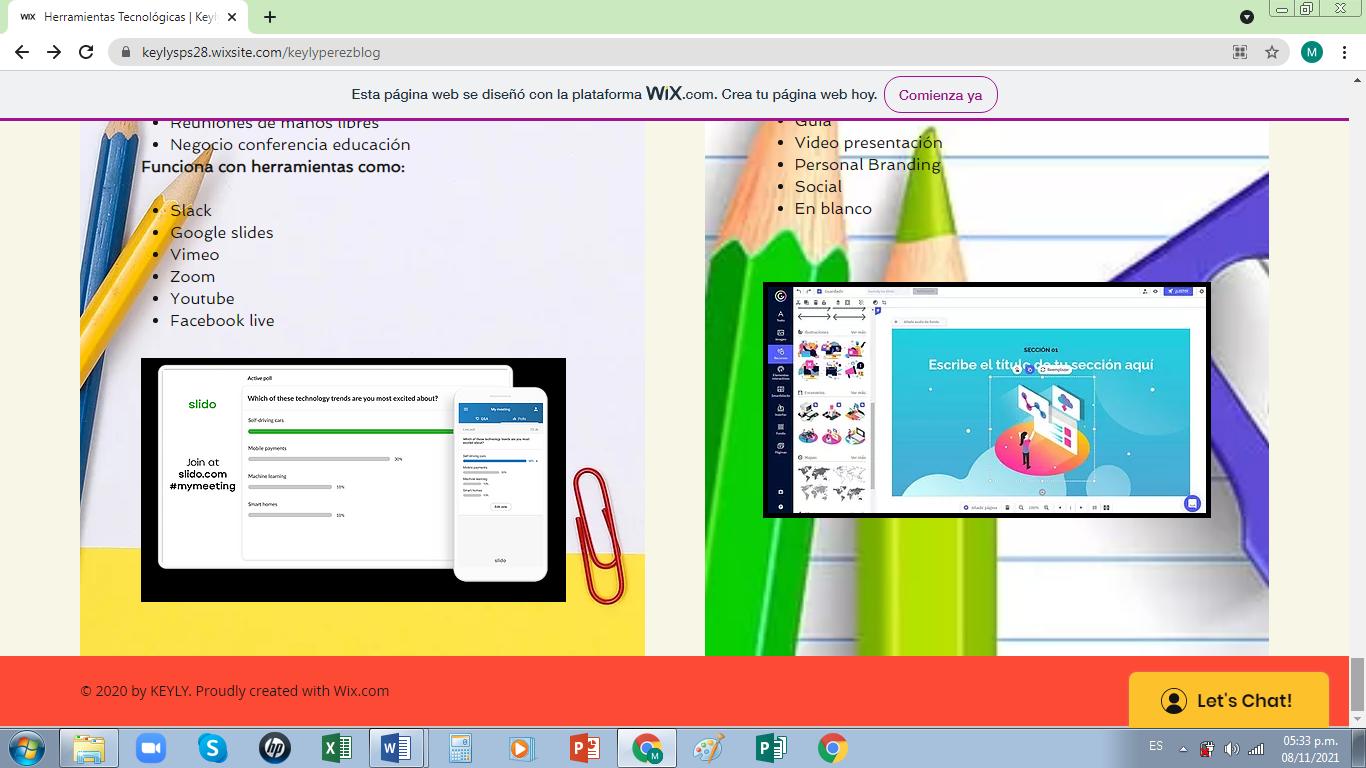Click the Genially editor screenshot image
The width and height of the screenshot is (1366, 768).
[x=986, y=400]
